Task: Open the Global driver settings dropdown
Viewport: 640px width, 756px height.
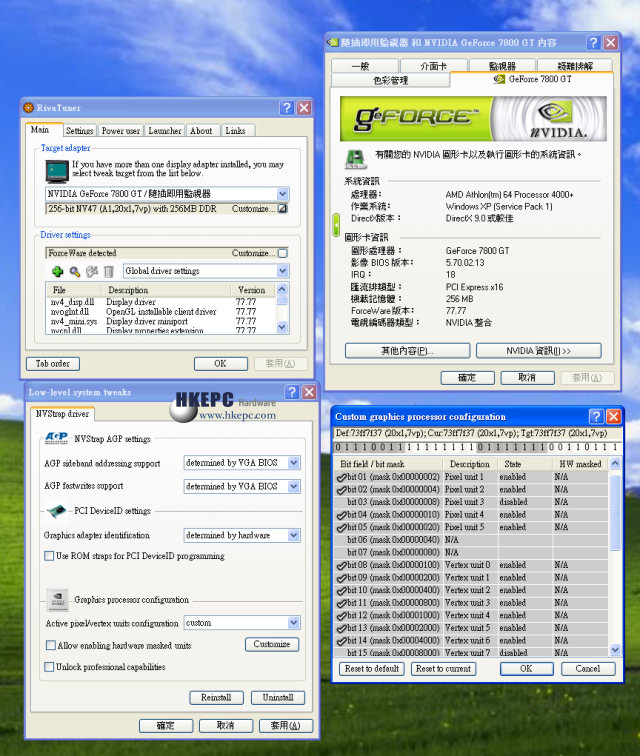Action: tap(283, 271)
